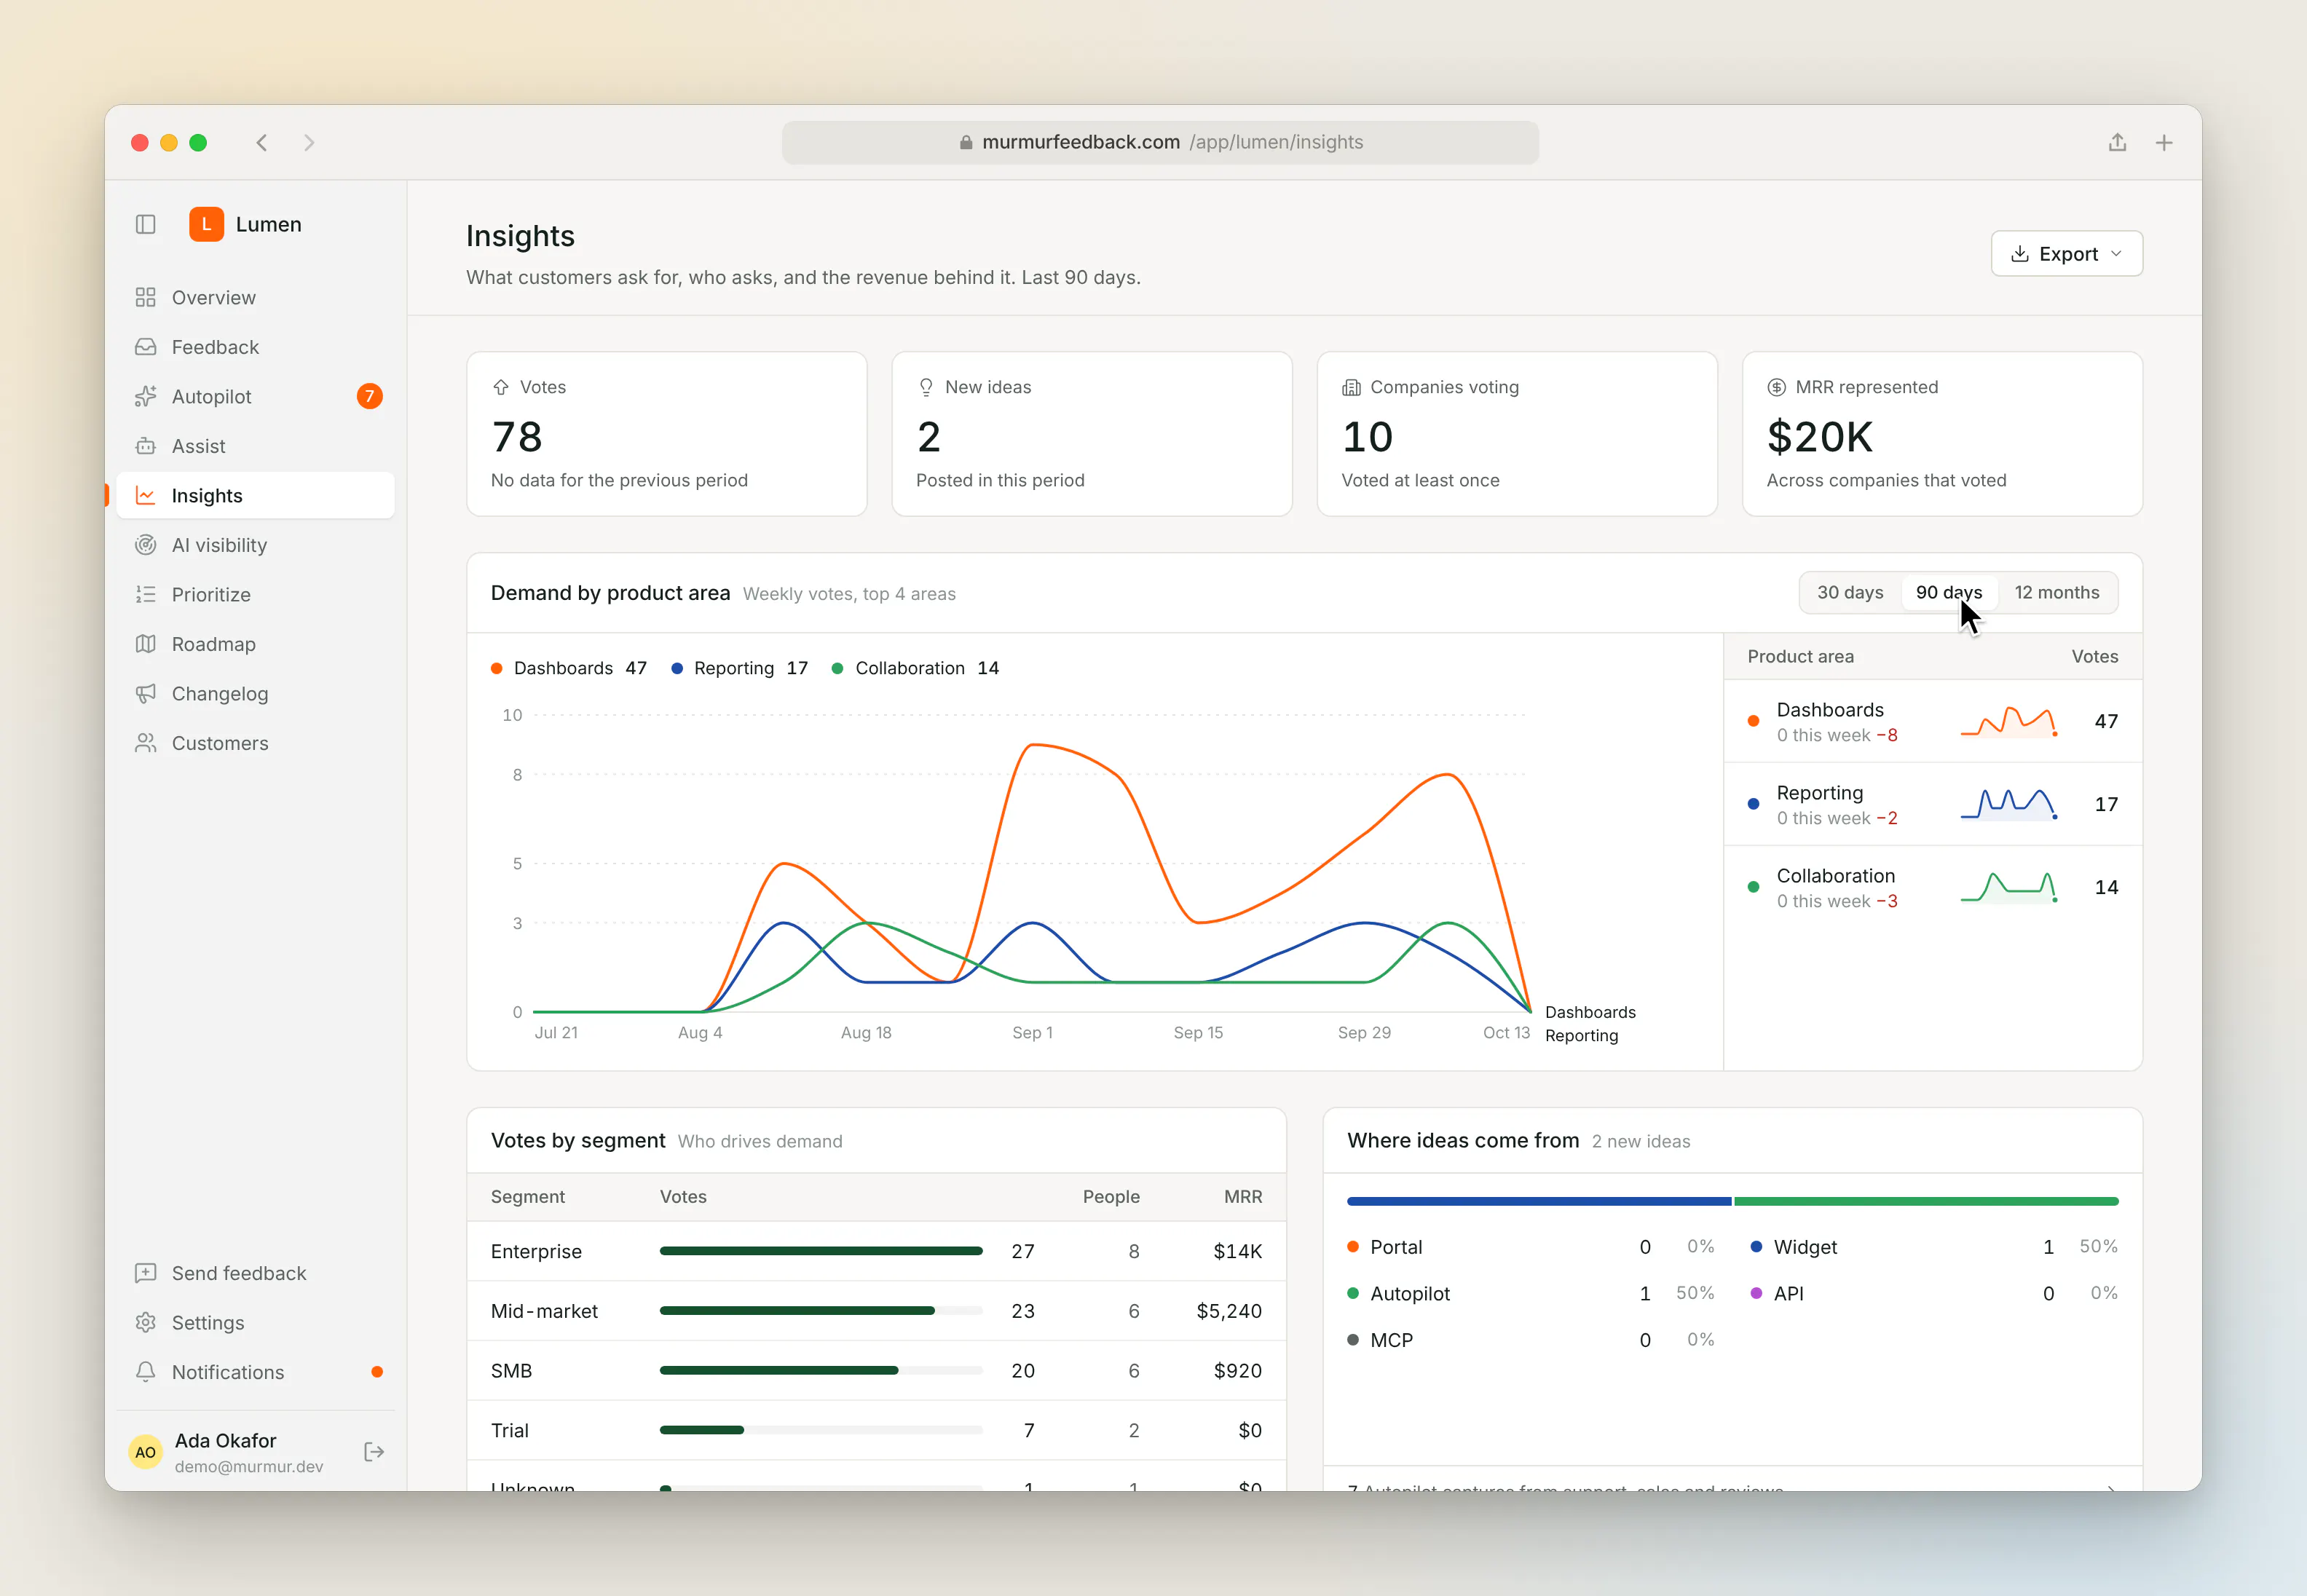
Task: Click the SMB segment row
Action: pyautogui.click(x=876, y=1370)
